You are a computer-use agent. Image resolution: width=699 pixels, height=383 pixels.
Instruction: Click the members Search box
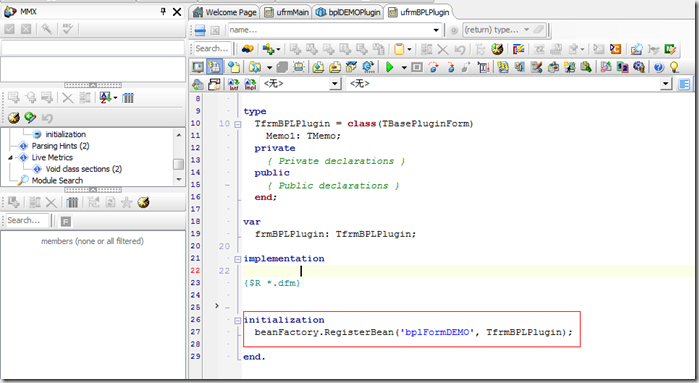[27, 220]
